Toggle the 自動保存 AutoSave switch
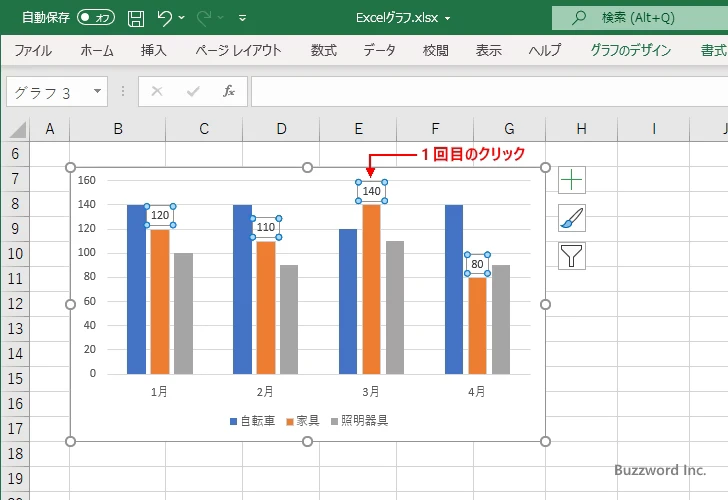The image size is (728, 500). click(x=96, y=18)
